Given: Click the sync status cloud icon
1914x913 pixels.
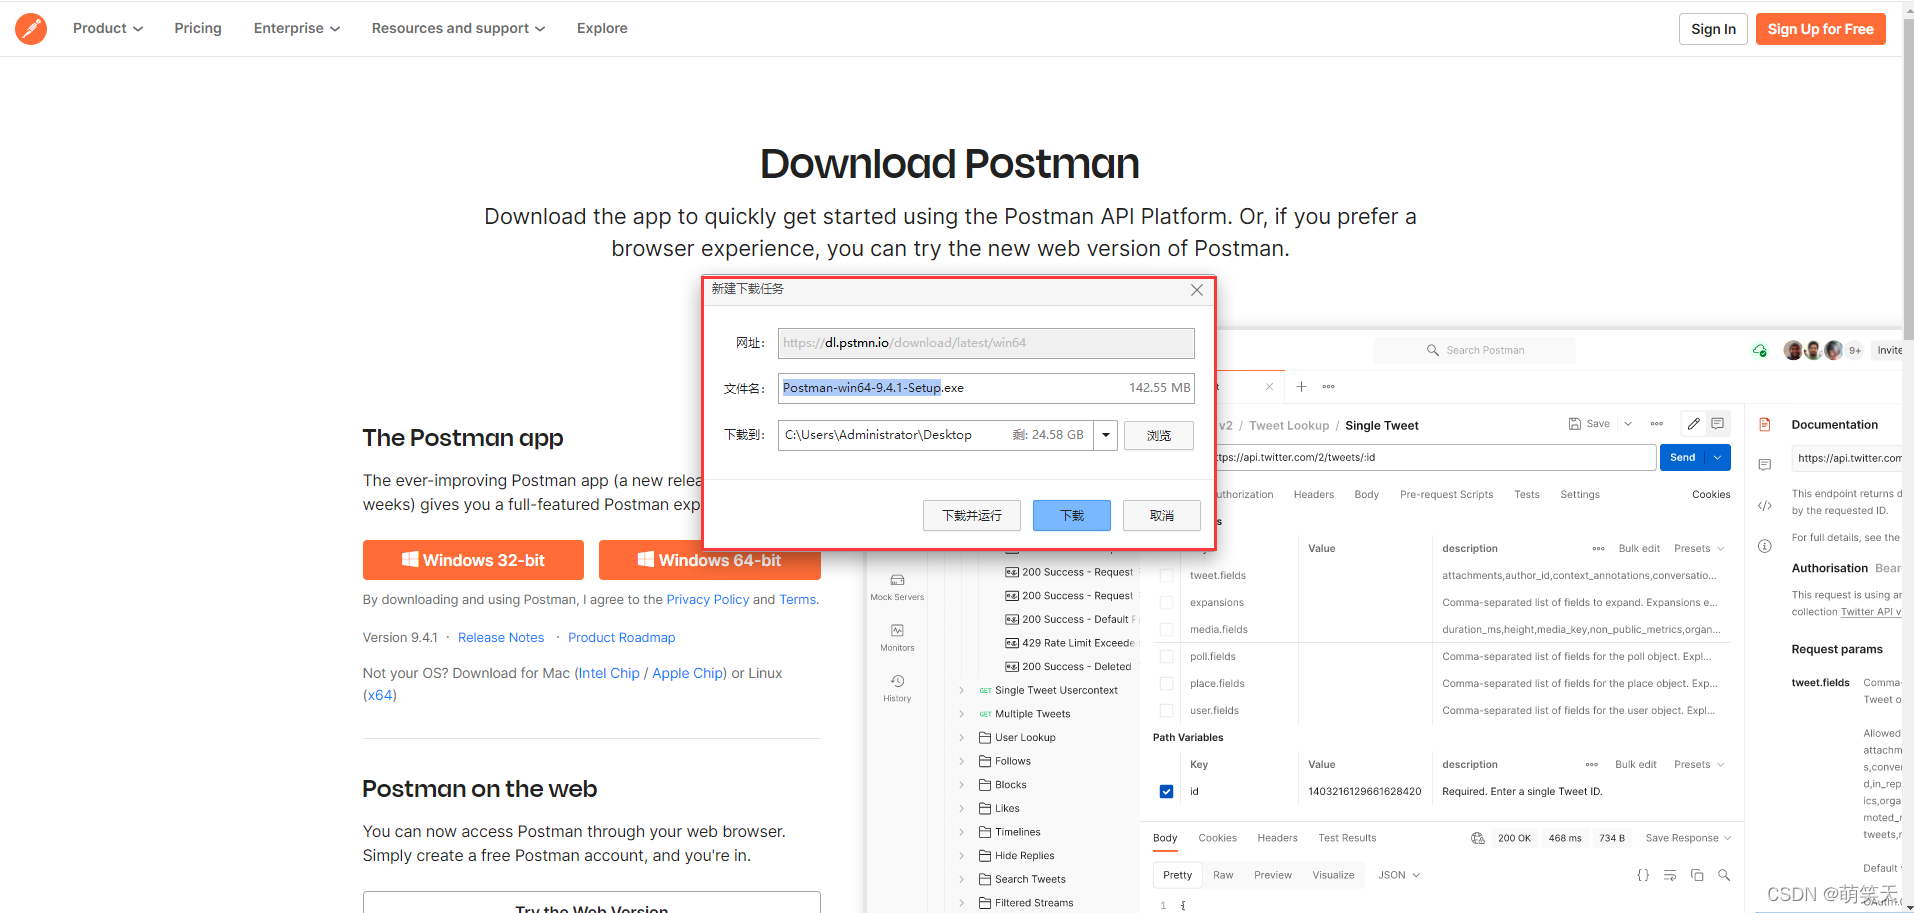Looking at the screenshot, I should 1760,350.
